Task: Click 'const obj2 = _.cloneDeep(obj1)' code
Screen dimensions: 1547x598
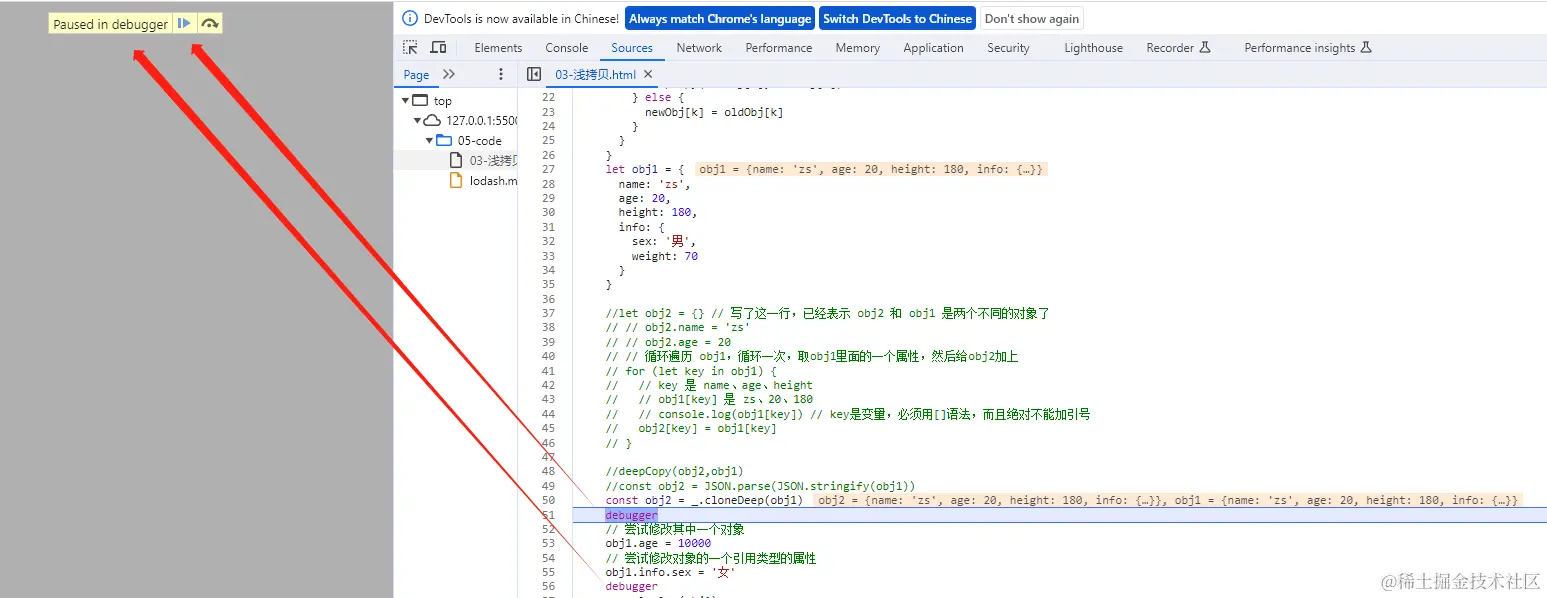Action: coord(704,500)
